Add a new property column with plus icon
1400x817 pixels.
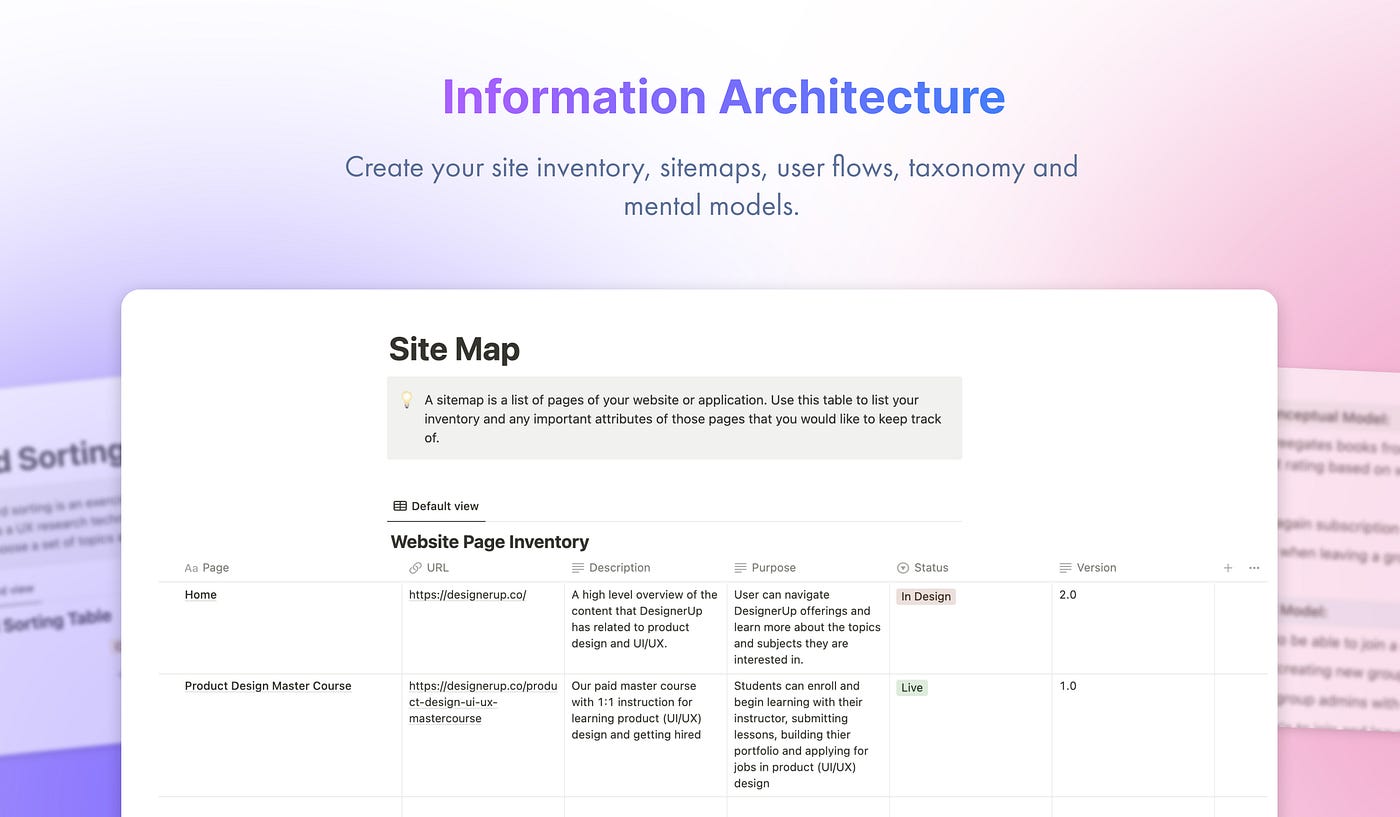(x=1228, y=568)
